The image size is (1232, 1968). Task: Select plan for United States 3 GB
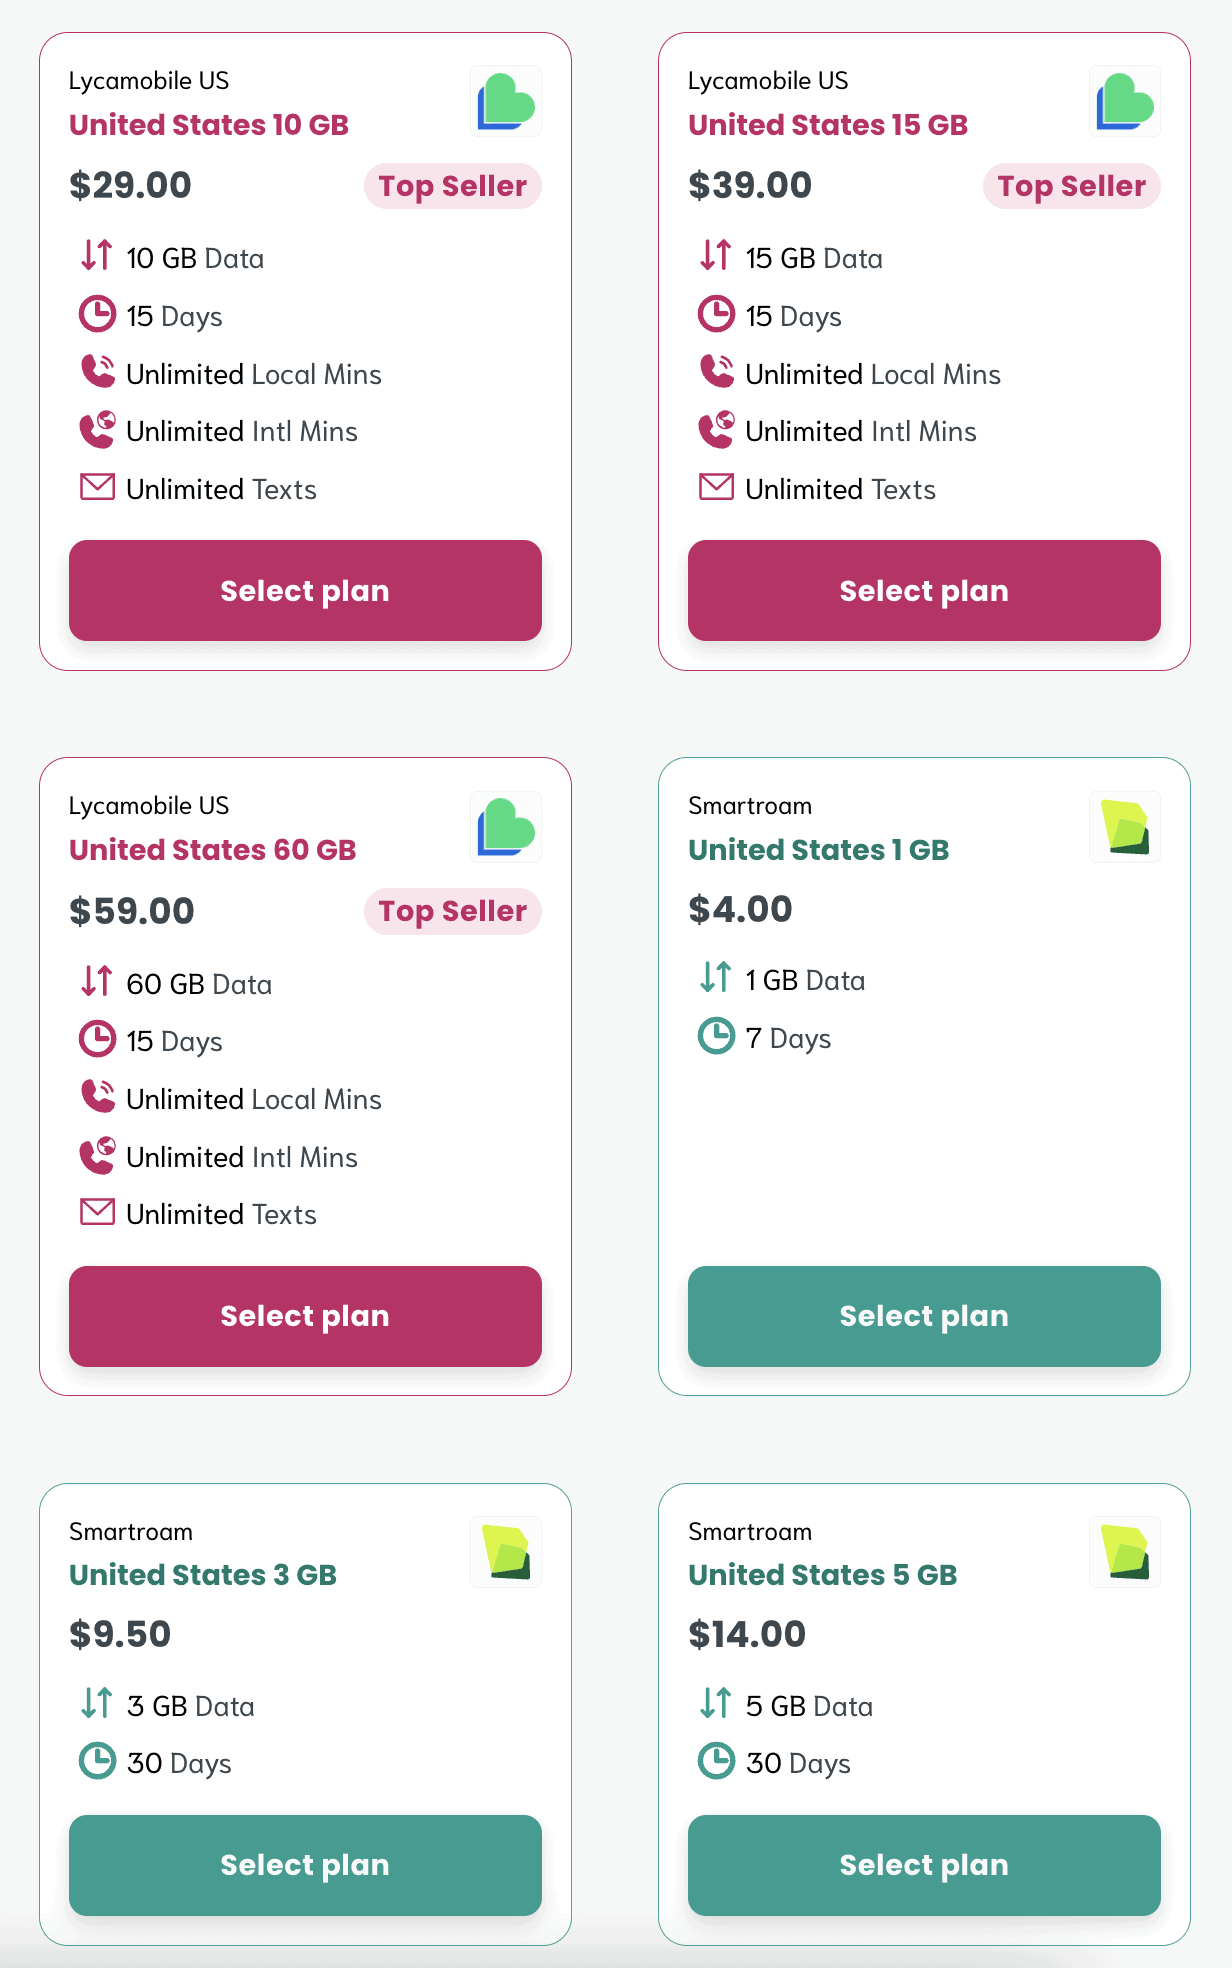(x=304, y=1864)
